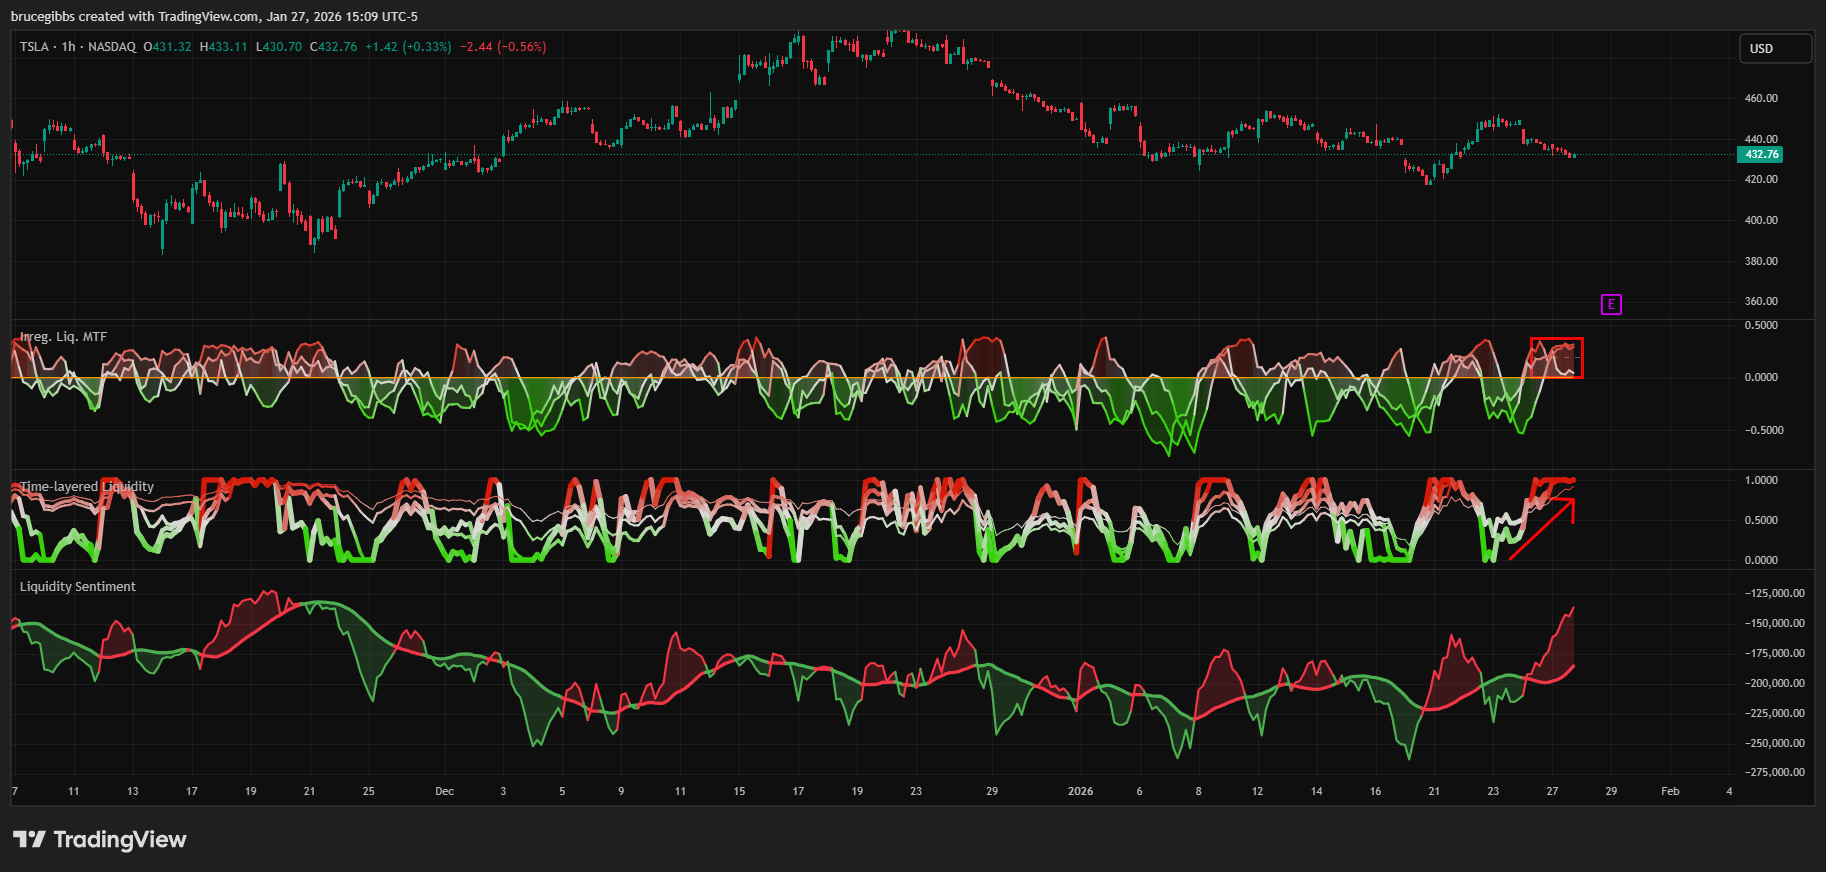Select the Time-layered Liquidity indicator title
This screenshot has height=872, width=1826.
pyautogui.click(x=87, y=487)
